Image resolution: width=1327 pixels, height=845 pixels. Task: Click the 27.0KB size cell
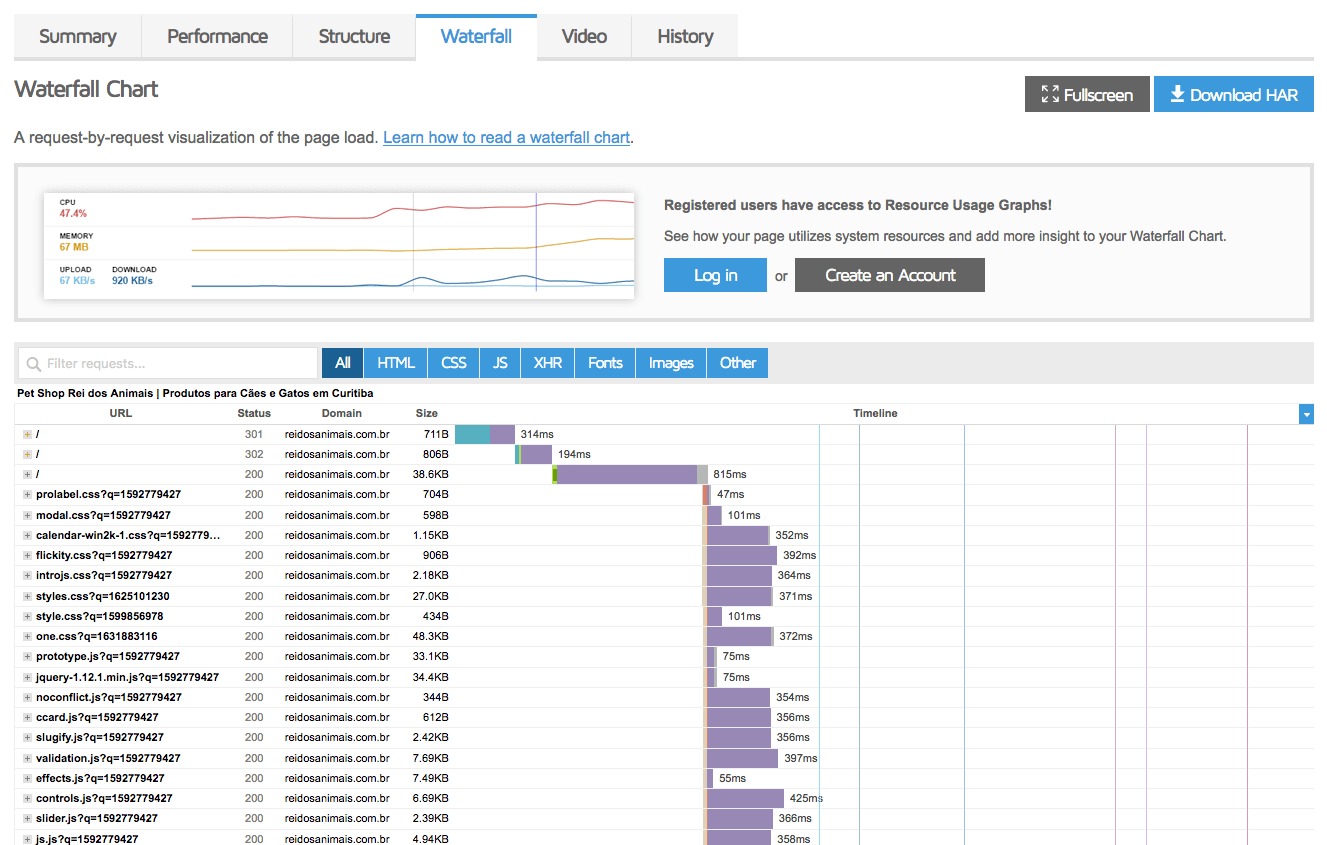pos(431,596)
